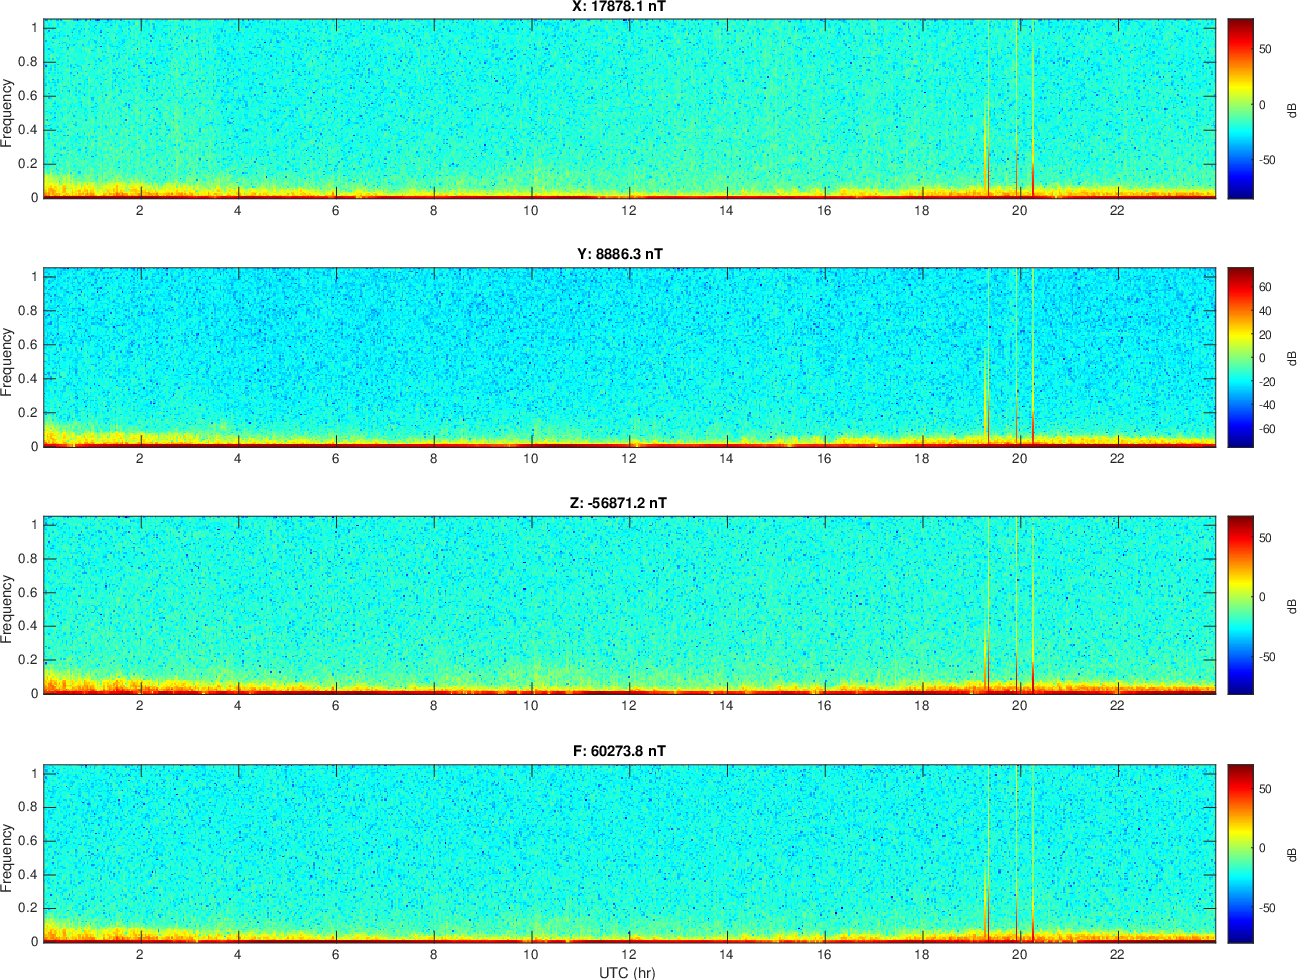The height and width of the screenshot is (980, 1297).
Task: Click the Frequency label of the Z plot
Action: (x=8, y=609)
